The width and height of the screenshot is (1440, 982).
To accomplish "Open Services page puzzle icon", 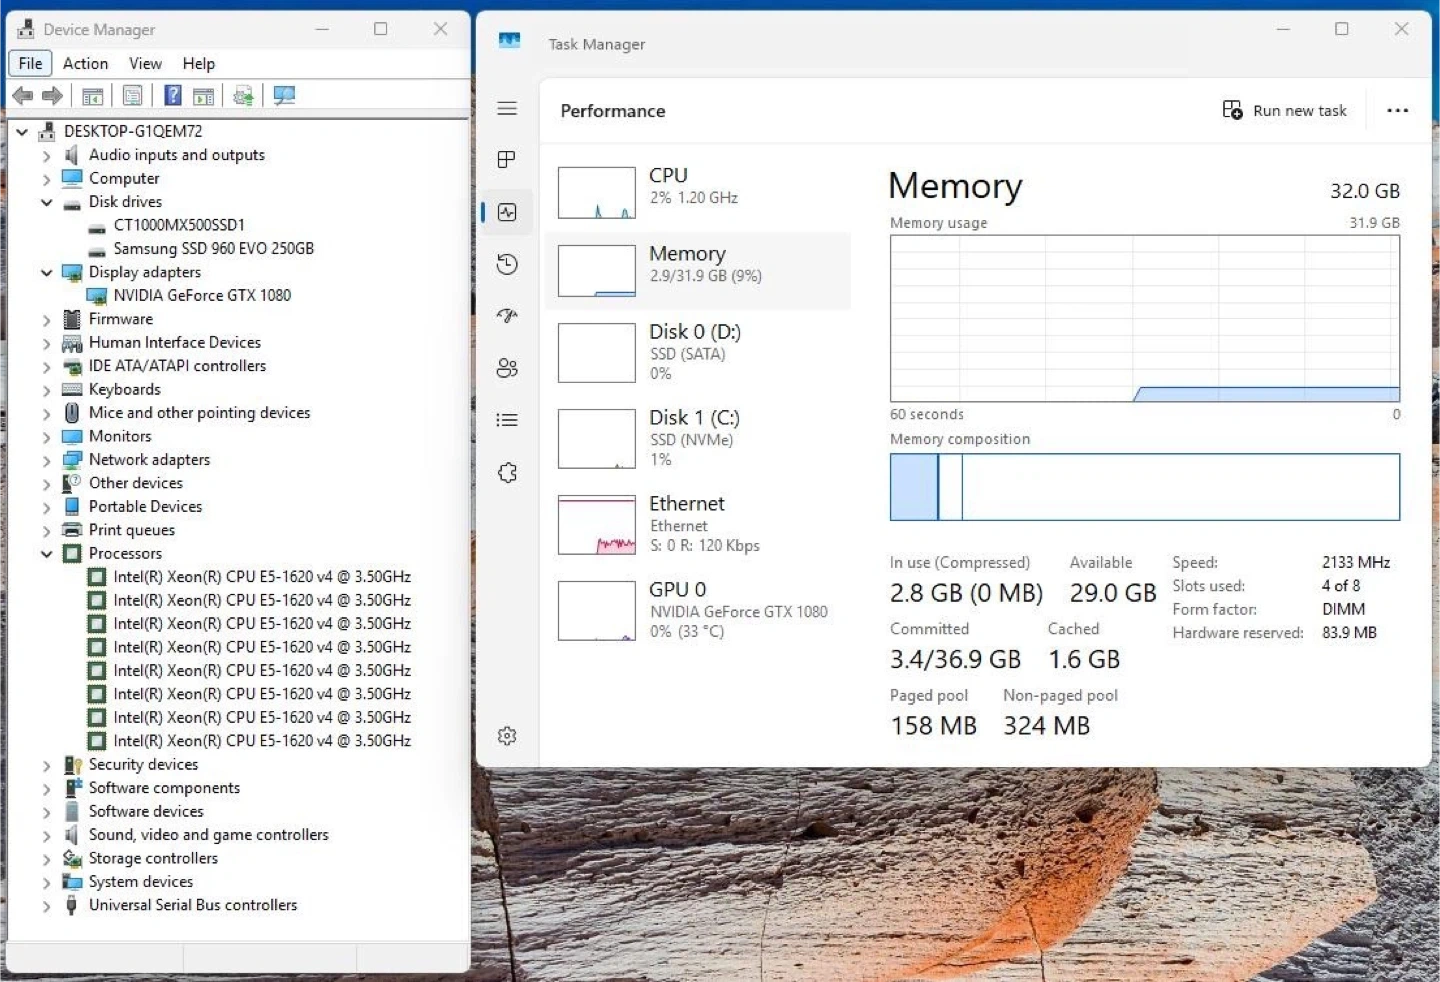I will pyautogui.click(x=507, y=472).
